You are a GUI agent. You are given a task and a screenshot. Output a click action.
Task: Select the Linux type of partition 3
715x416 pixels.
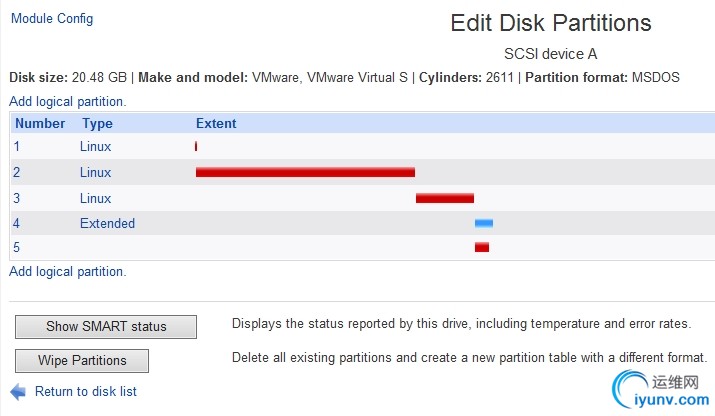point(96,198)
